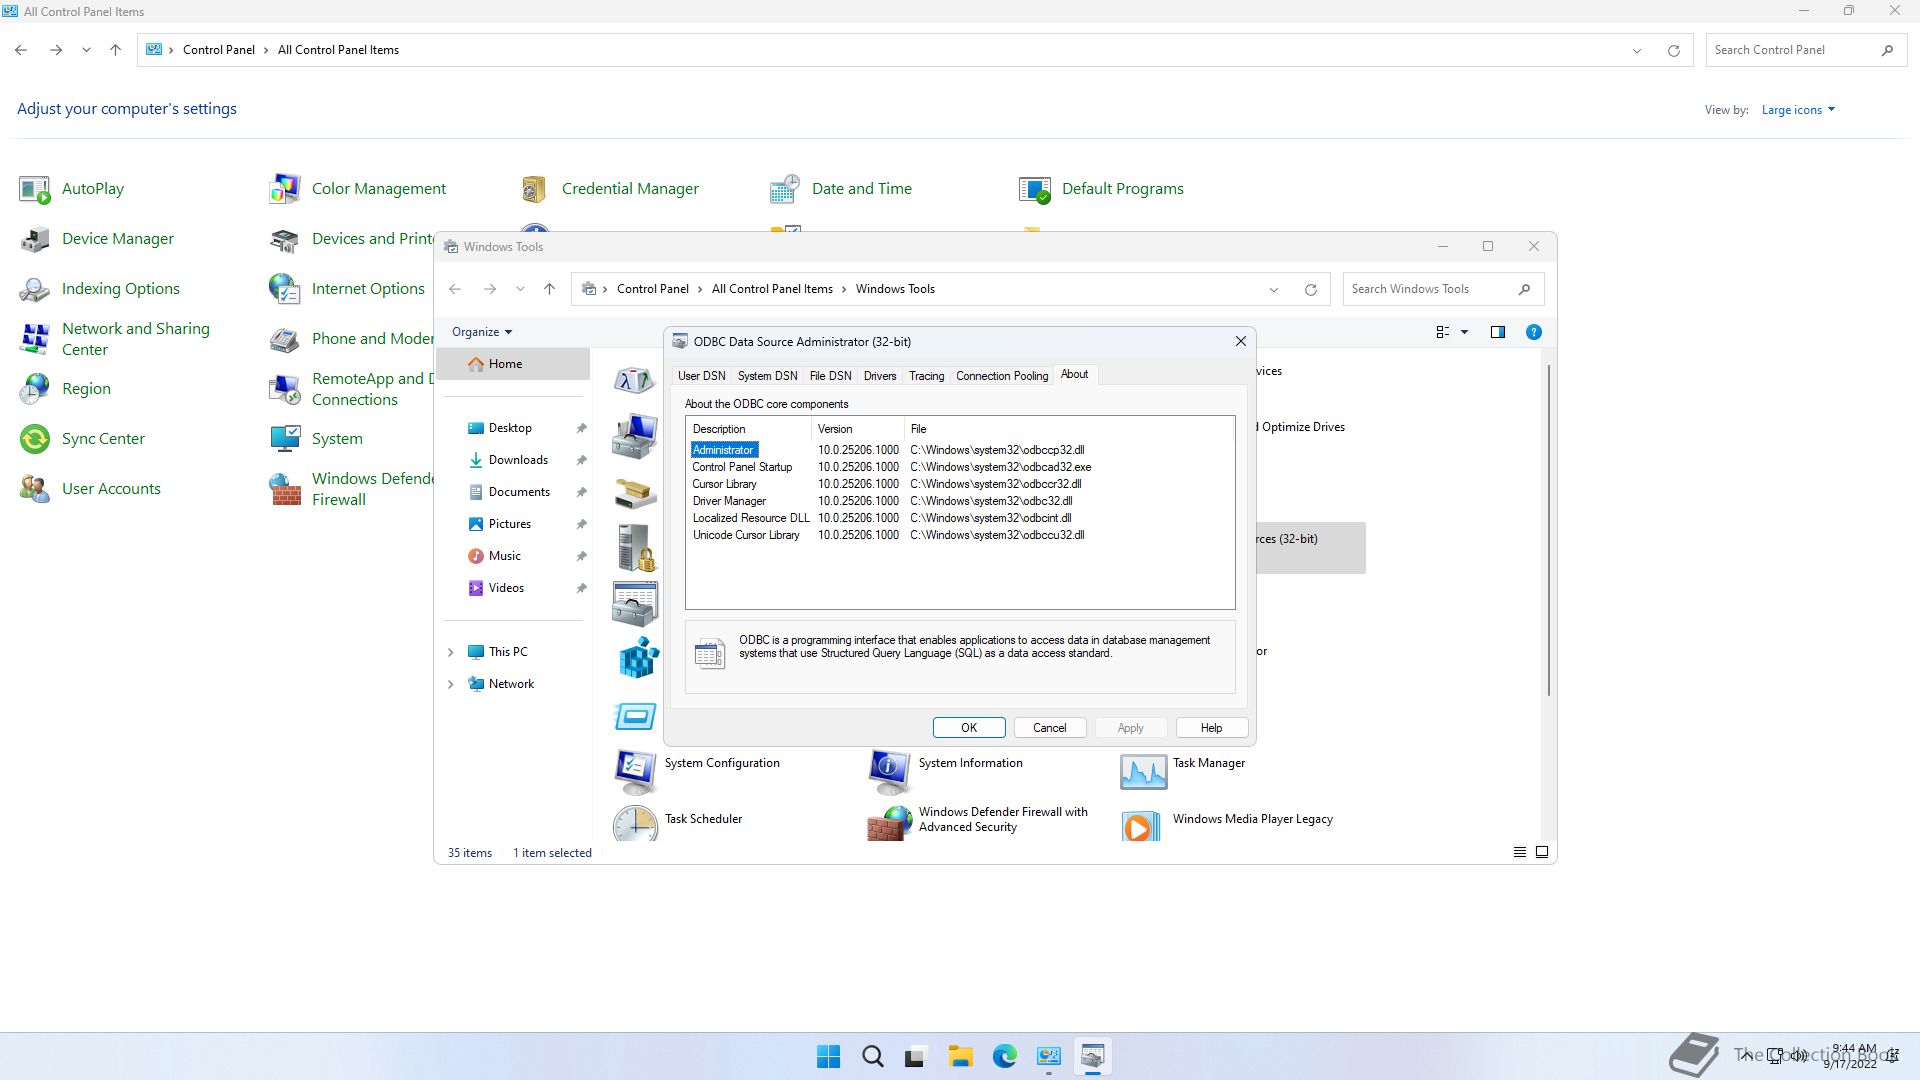Switch to System DSN tab
Screen dimensions: 1920x1080
pos(767,376)
